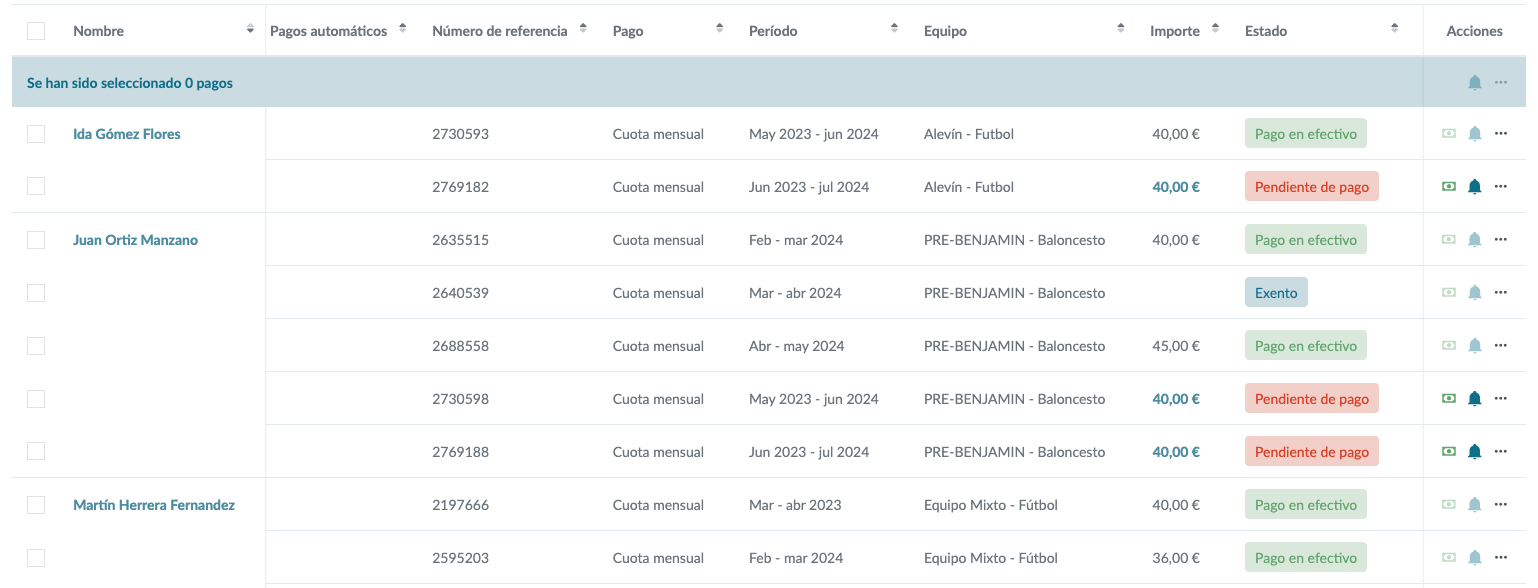Click bell reminder icon for reference 2769188
Viewport: 1538px width, 588px height.
tap(1474, 451)
